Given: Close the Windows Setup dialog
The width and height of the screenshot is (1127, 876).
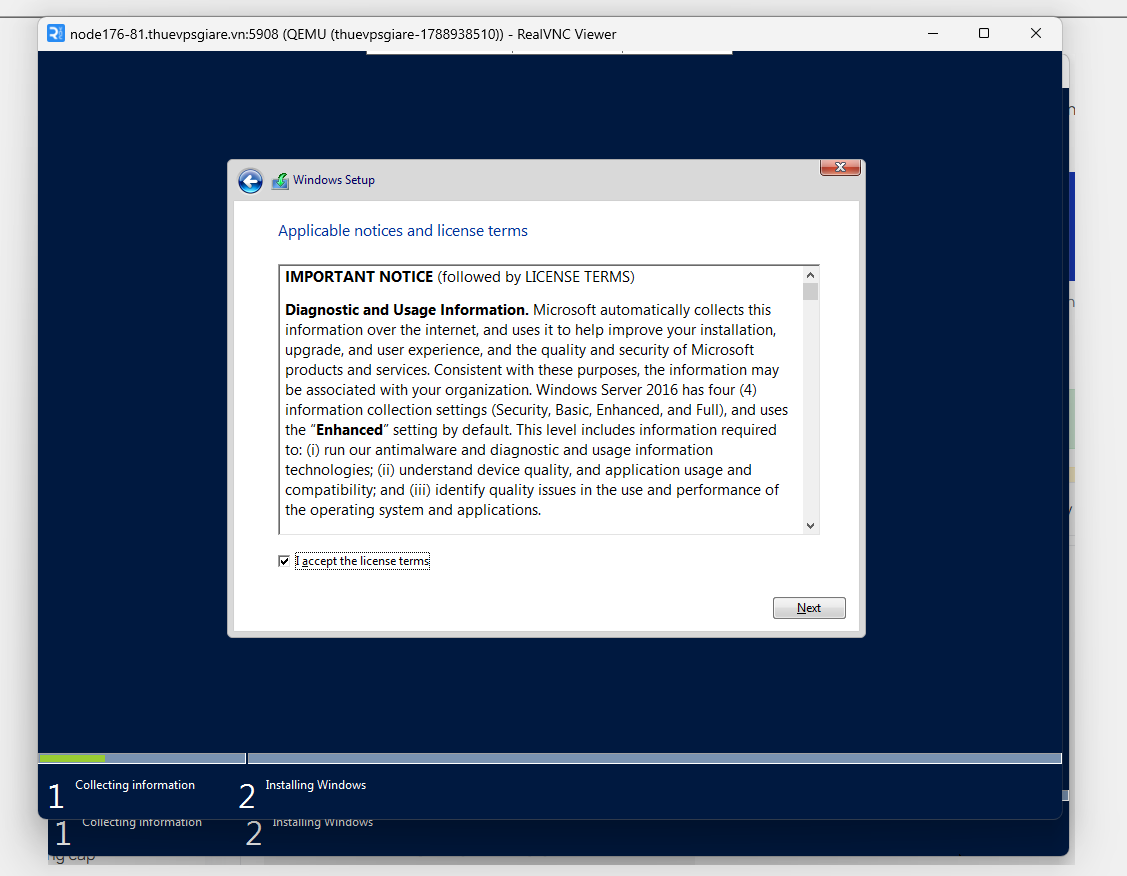Looking at the screenshot, I should pyautogui.click(x=840, y=167).
